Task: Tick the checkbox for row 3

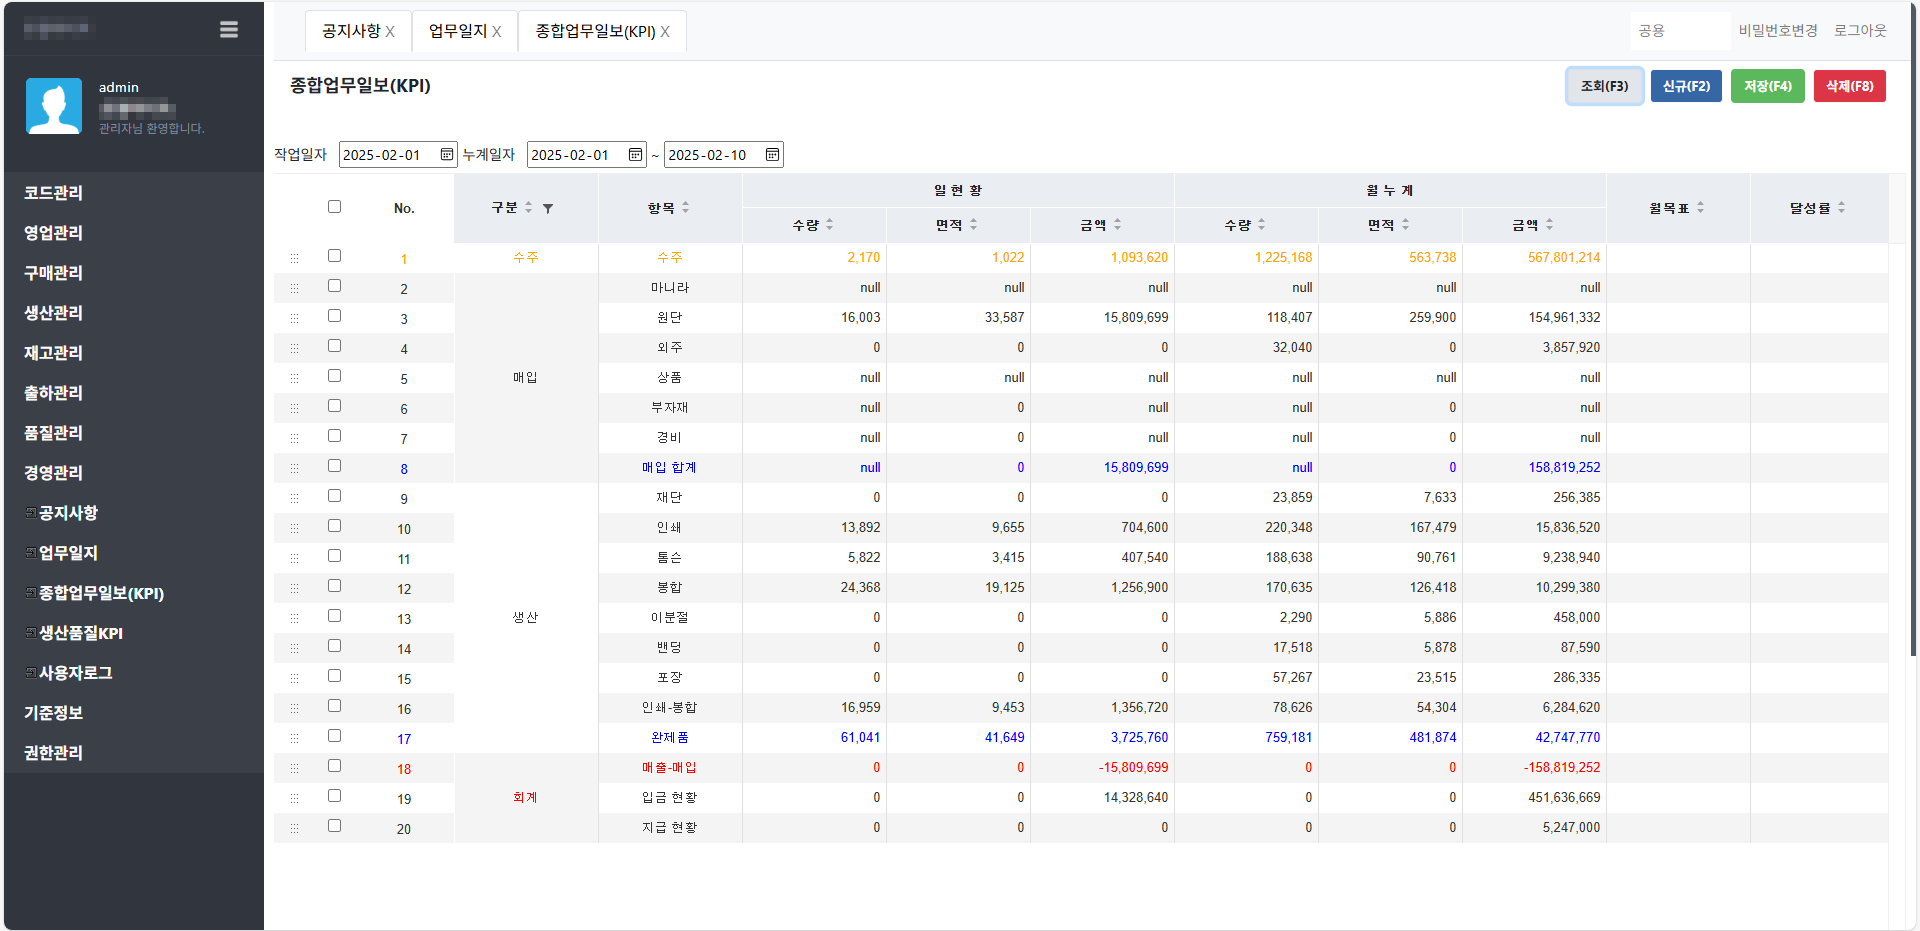Action: [x=334, y=316]
